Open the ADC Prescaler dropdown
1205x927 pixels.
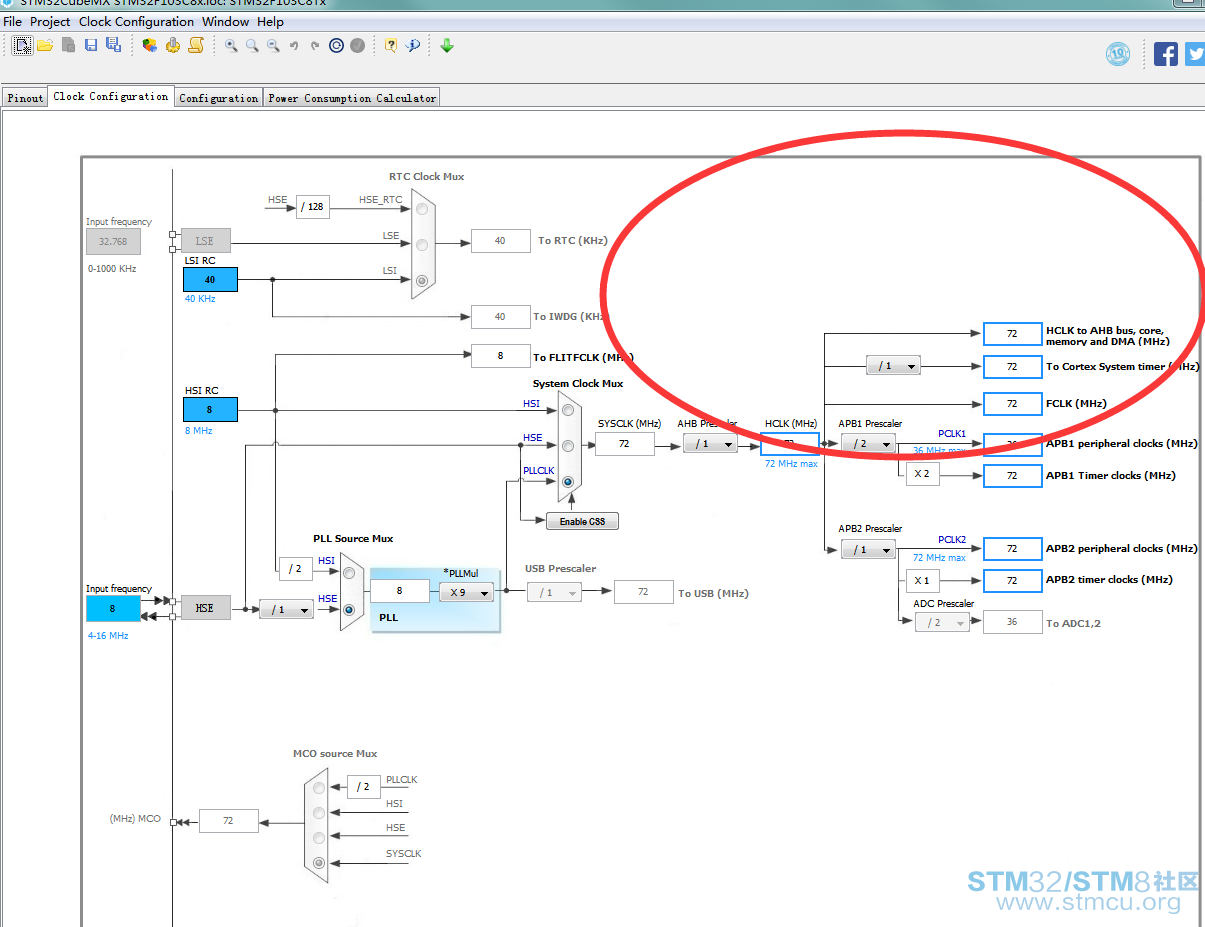pyautogui.click(x=942, y=622)
